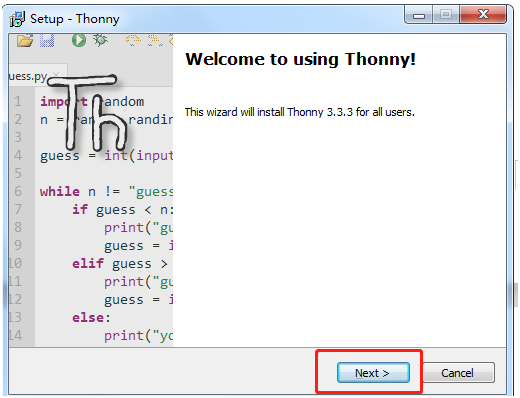Click the 'while' keyword on line 6
The width and height of the screenshot is (520, 398).
[60, 192]
